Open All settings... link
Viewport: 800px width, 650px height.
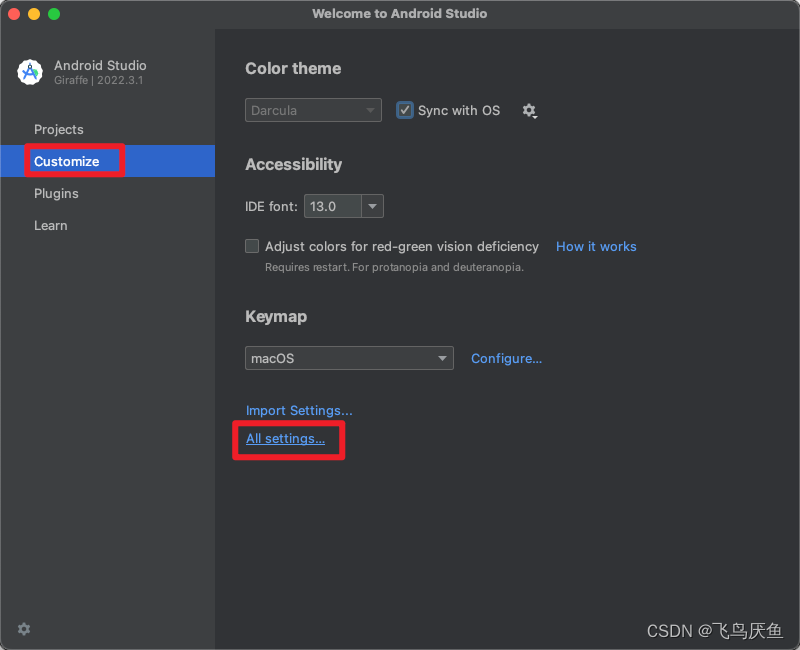click(x=285, y=439)
